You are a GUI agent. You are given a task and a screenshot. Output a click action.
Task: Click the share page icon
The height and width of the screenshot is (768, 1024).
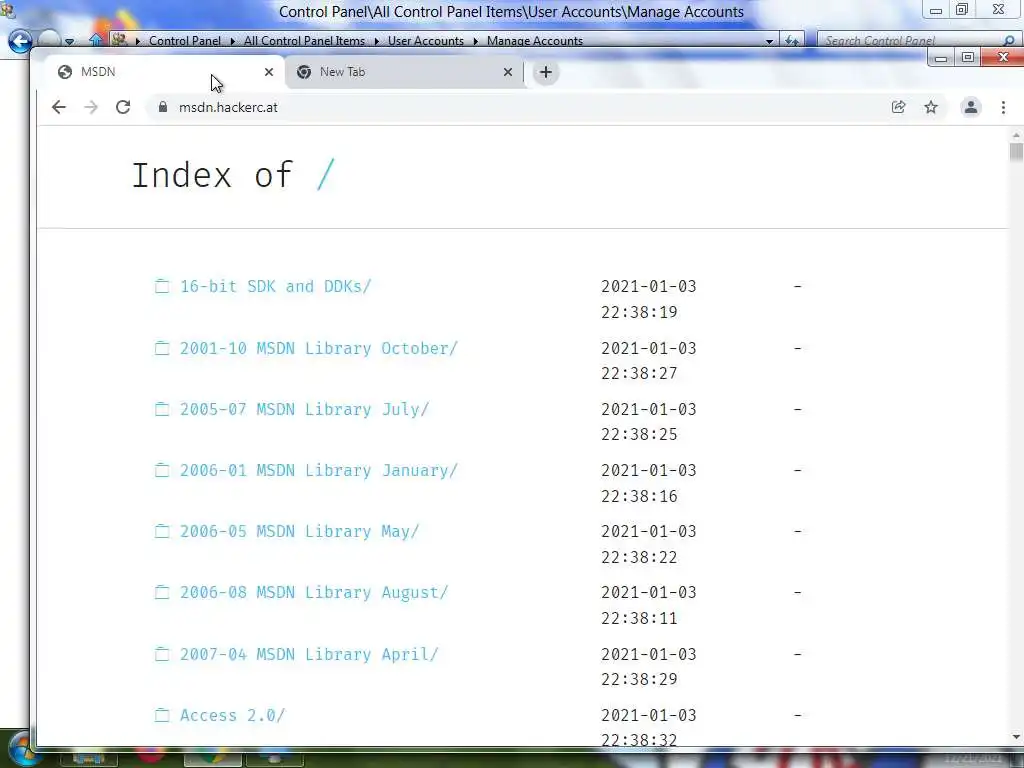click(x=899, y=107)
